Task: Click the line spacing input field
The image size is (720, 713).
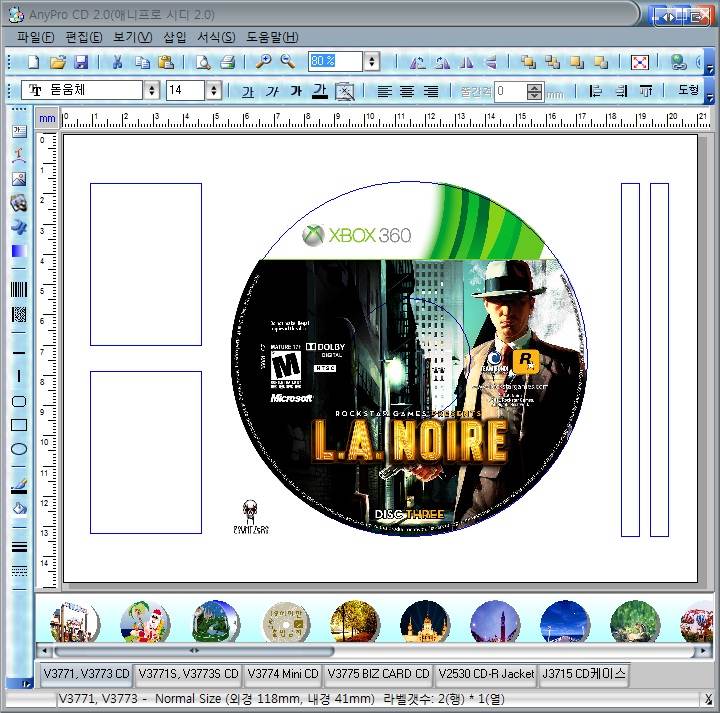Action: (x=511, y=91)
